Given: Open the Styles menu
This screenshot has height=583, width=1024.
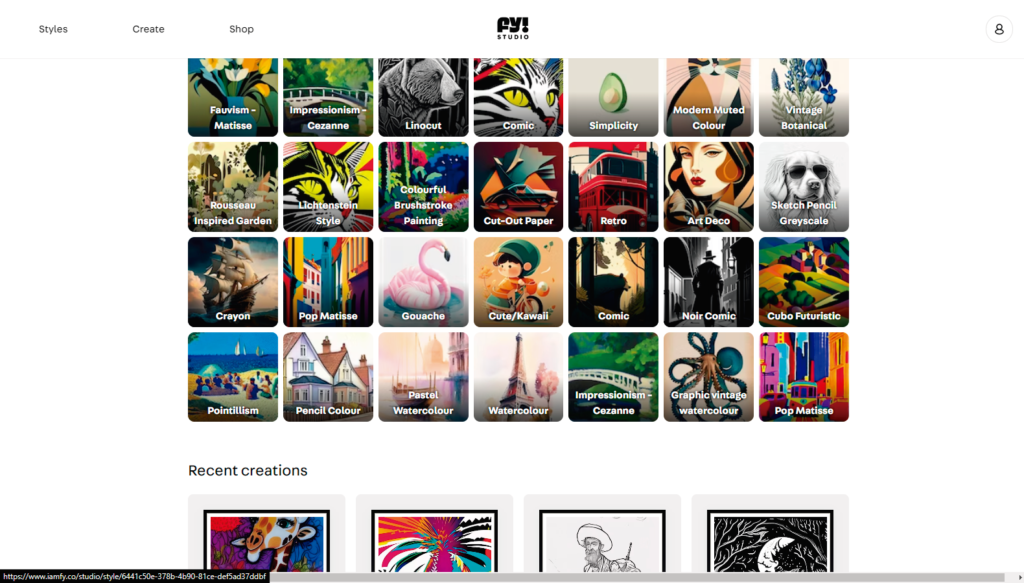Looking at the screenshot, I should [x=53, y=29].
